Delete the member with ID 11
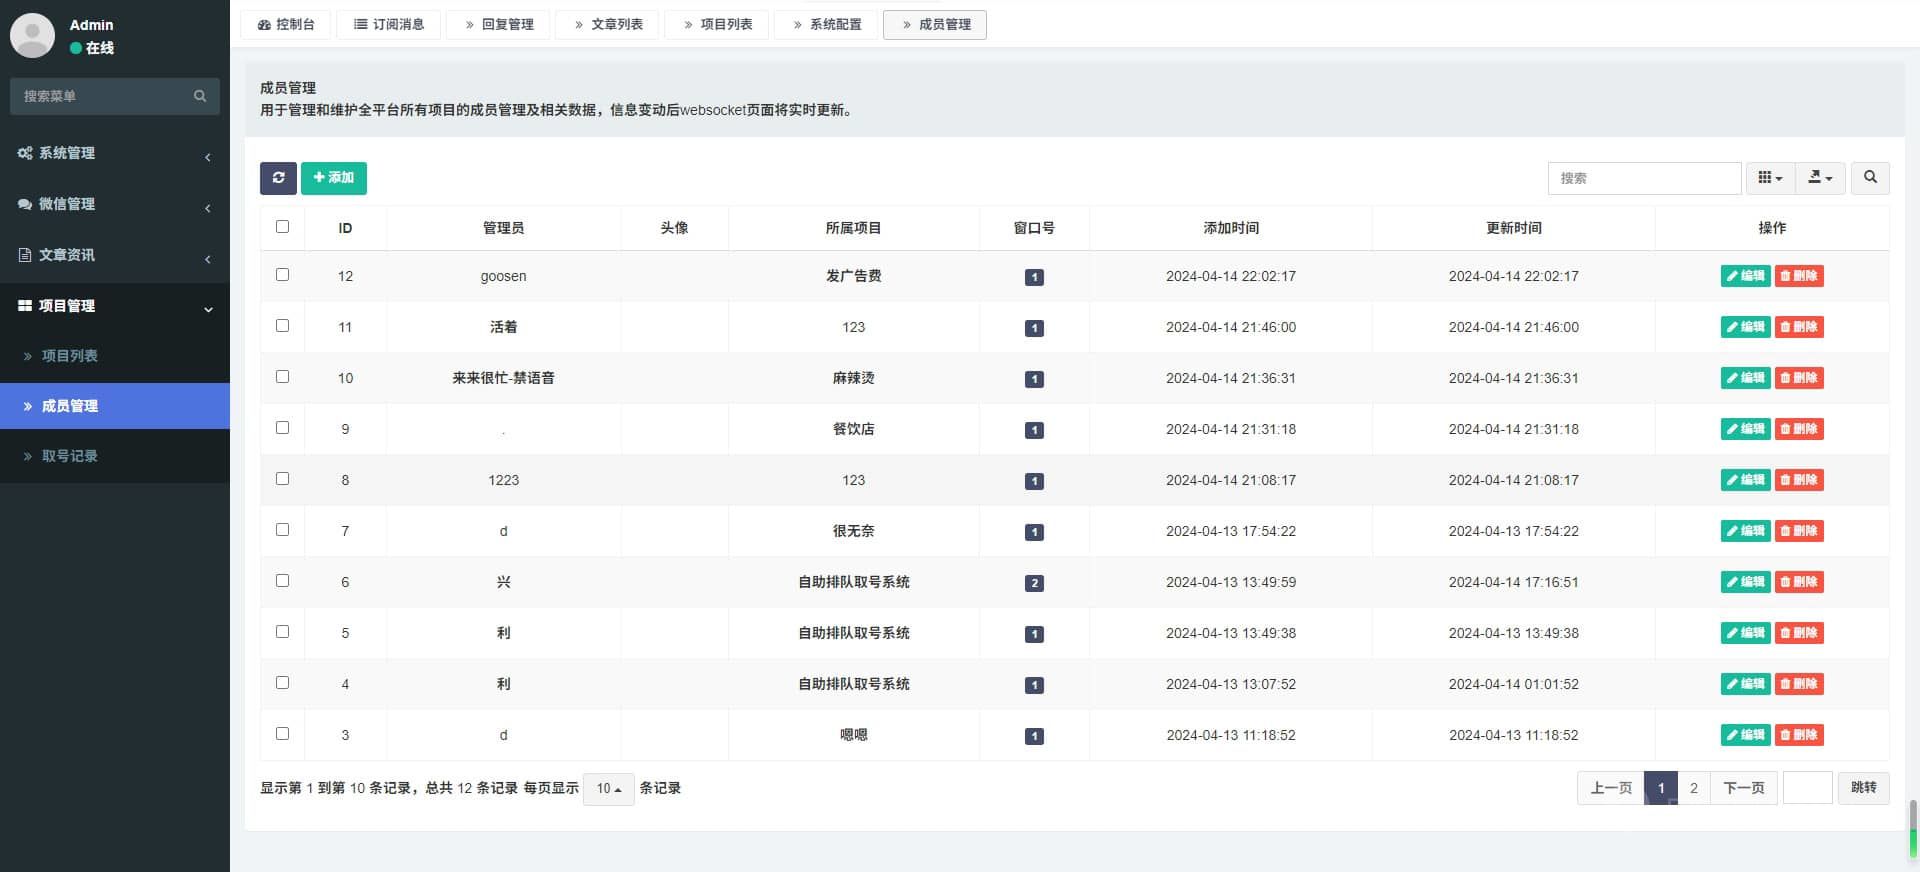1920x872 pixels. (1798, 327)
